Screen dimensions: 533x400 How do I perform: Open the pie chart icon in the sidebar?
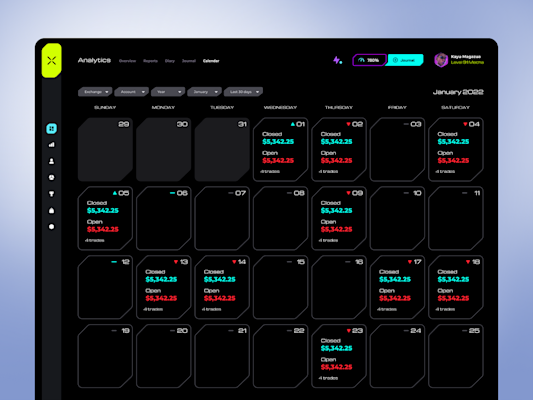(51, 177)
